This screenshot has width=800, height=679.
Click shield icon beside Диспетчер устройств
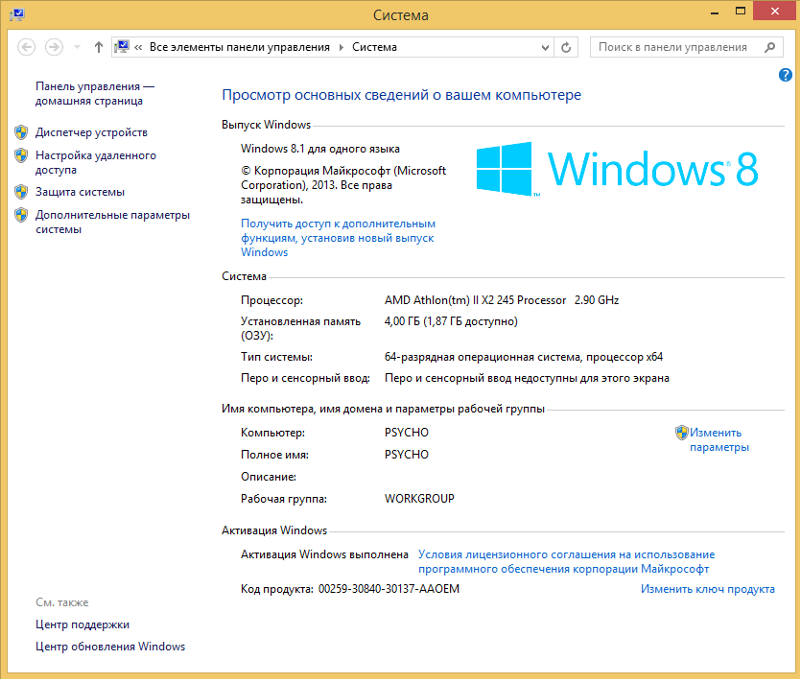pos(21,133)
